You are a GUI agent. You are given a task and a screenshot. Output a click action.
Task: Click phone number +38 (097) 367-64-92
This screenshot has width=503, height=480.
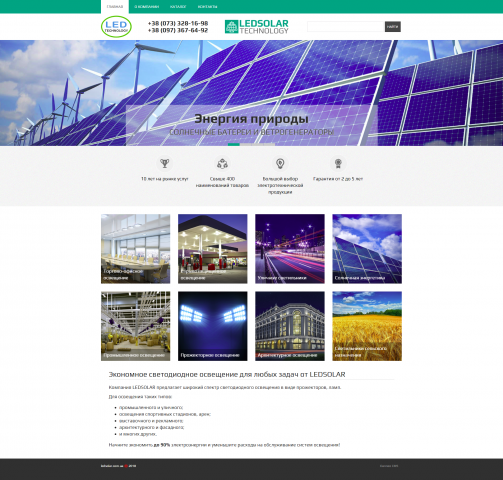(178, 30)
